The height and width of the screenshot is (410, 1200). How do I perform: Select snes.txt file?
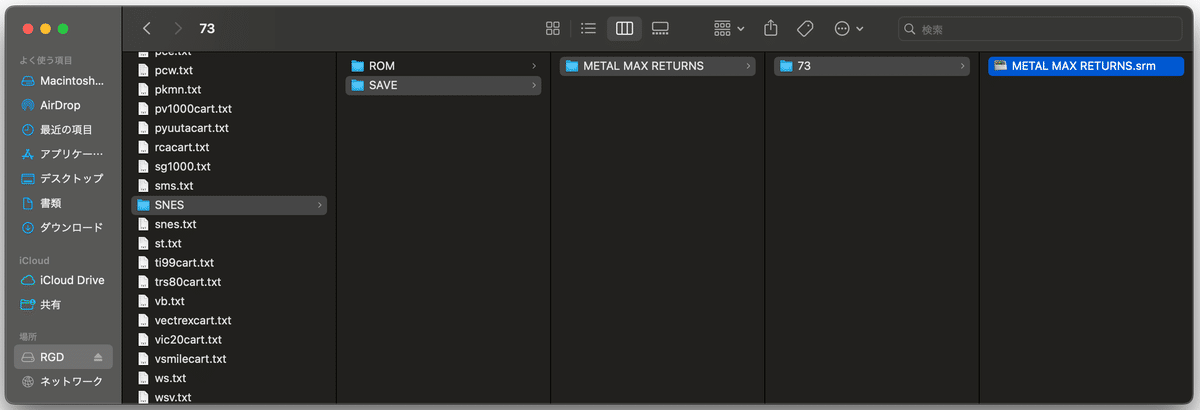229,224
